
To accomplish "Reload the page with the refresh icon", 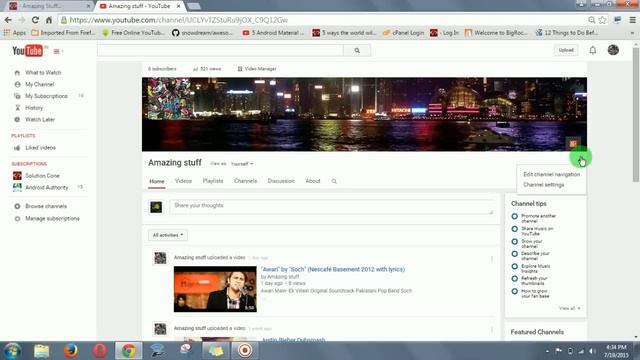I will (x=36, y=20).
